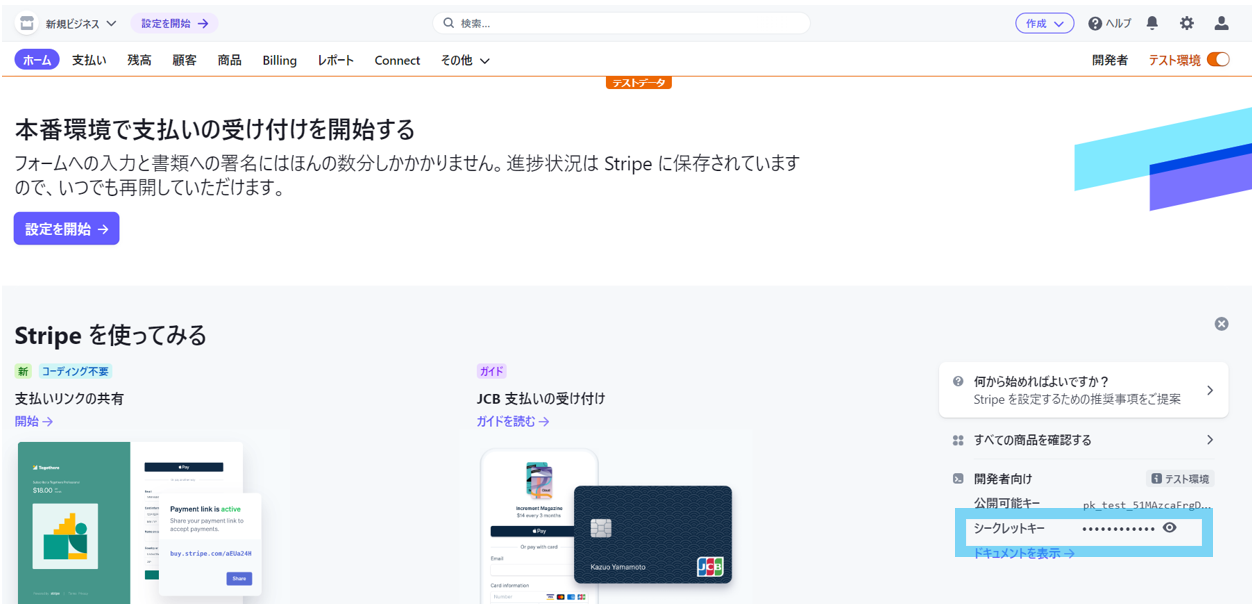Open the 顧客 tab
The image size is (1252, 604).
(x=184, y=60)
